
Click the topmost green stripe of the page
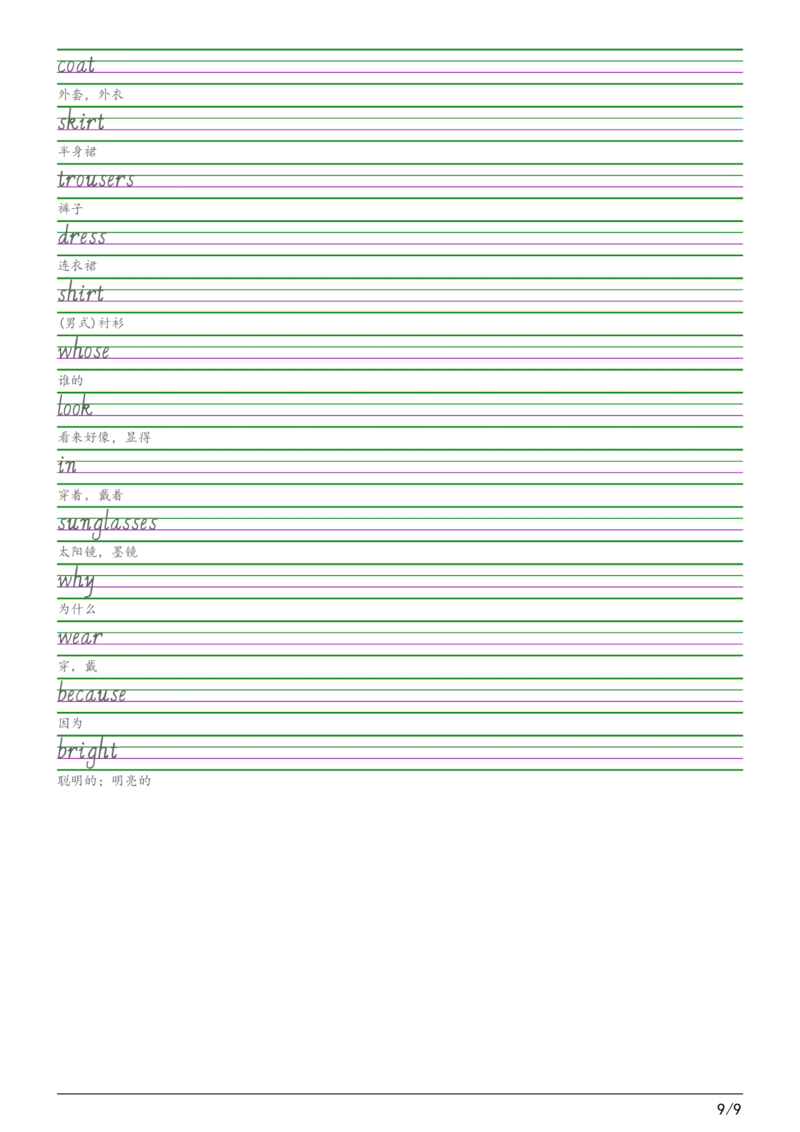tap(400, 51)
